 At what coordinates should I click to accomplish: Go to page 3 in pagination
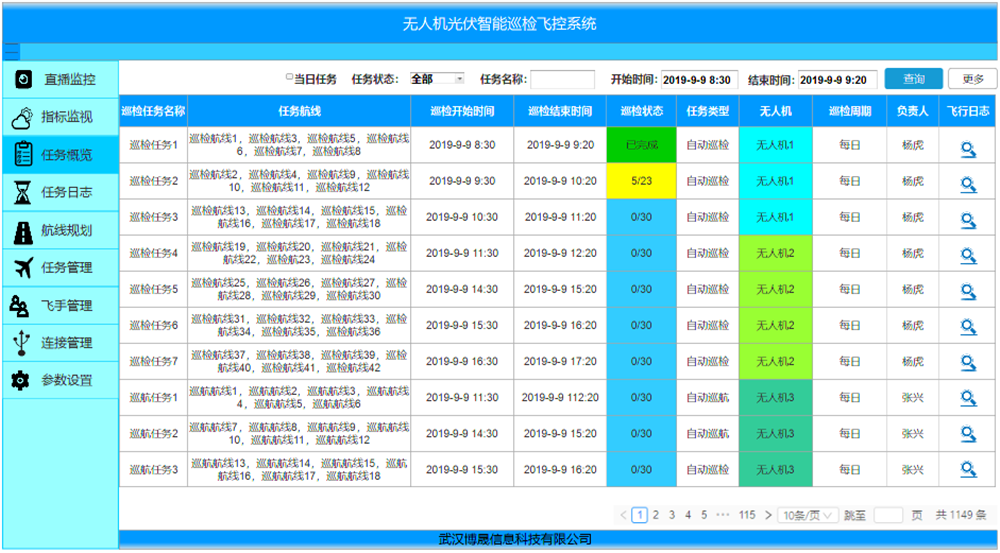pyautogui.click(x=672, y=515)
